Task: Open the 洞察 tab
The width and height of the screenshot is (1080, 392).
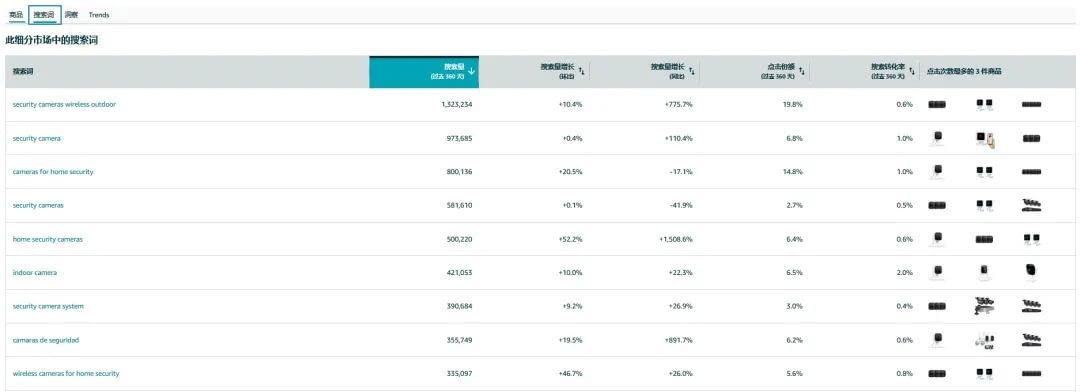Action: 72,14
